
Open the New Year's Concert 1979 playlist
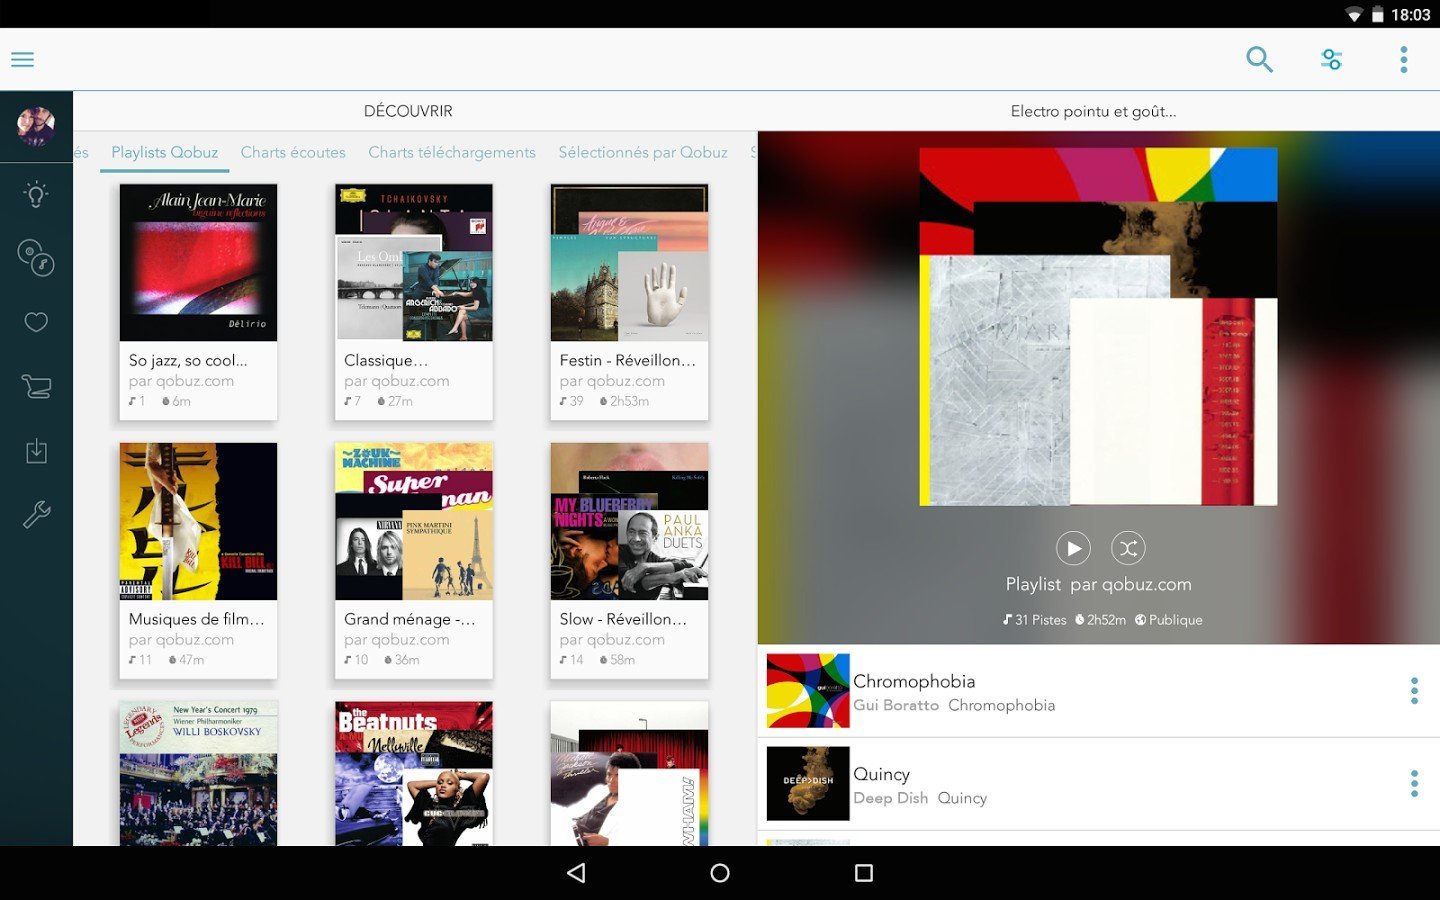point(198,773)
